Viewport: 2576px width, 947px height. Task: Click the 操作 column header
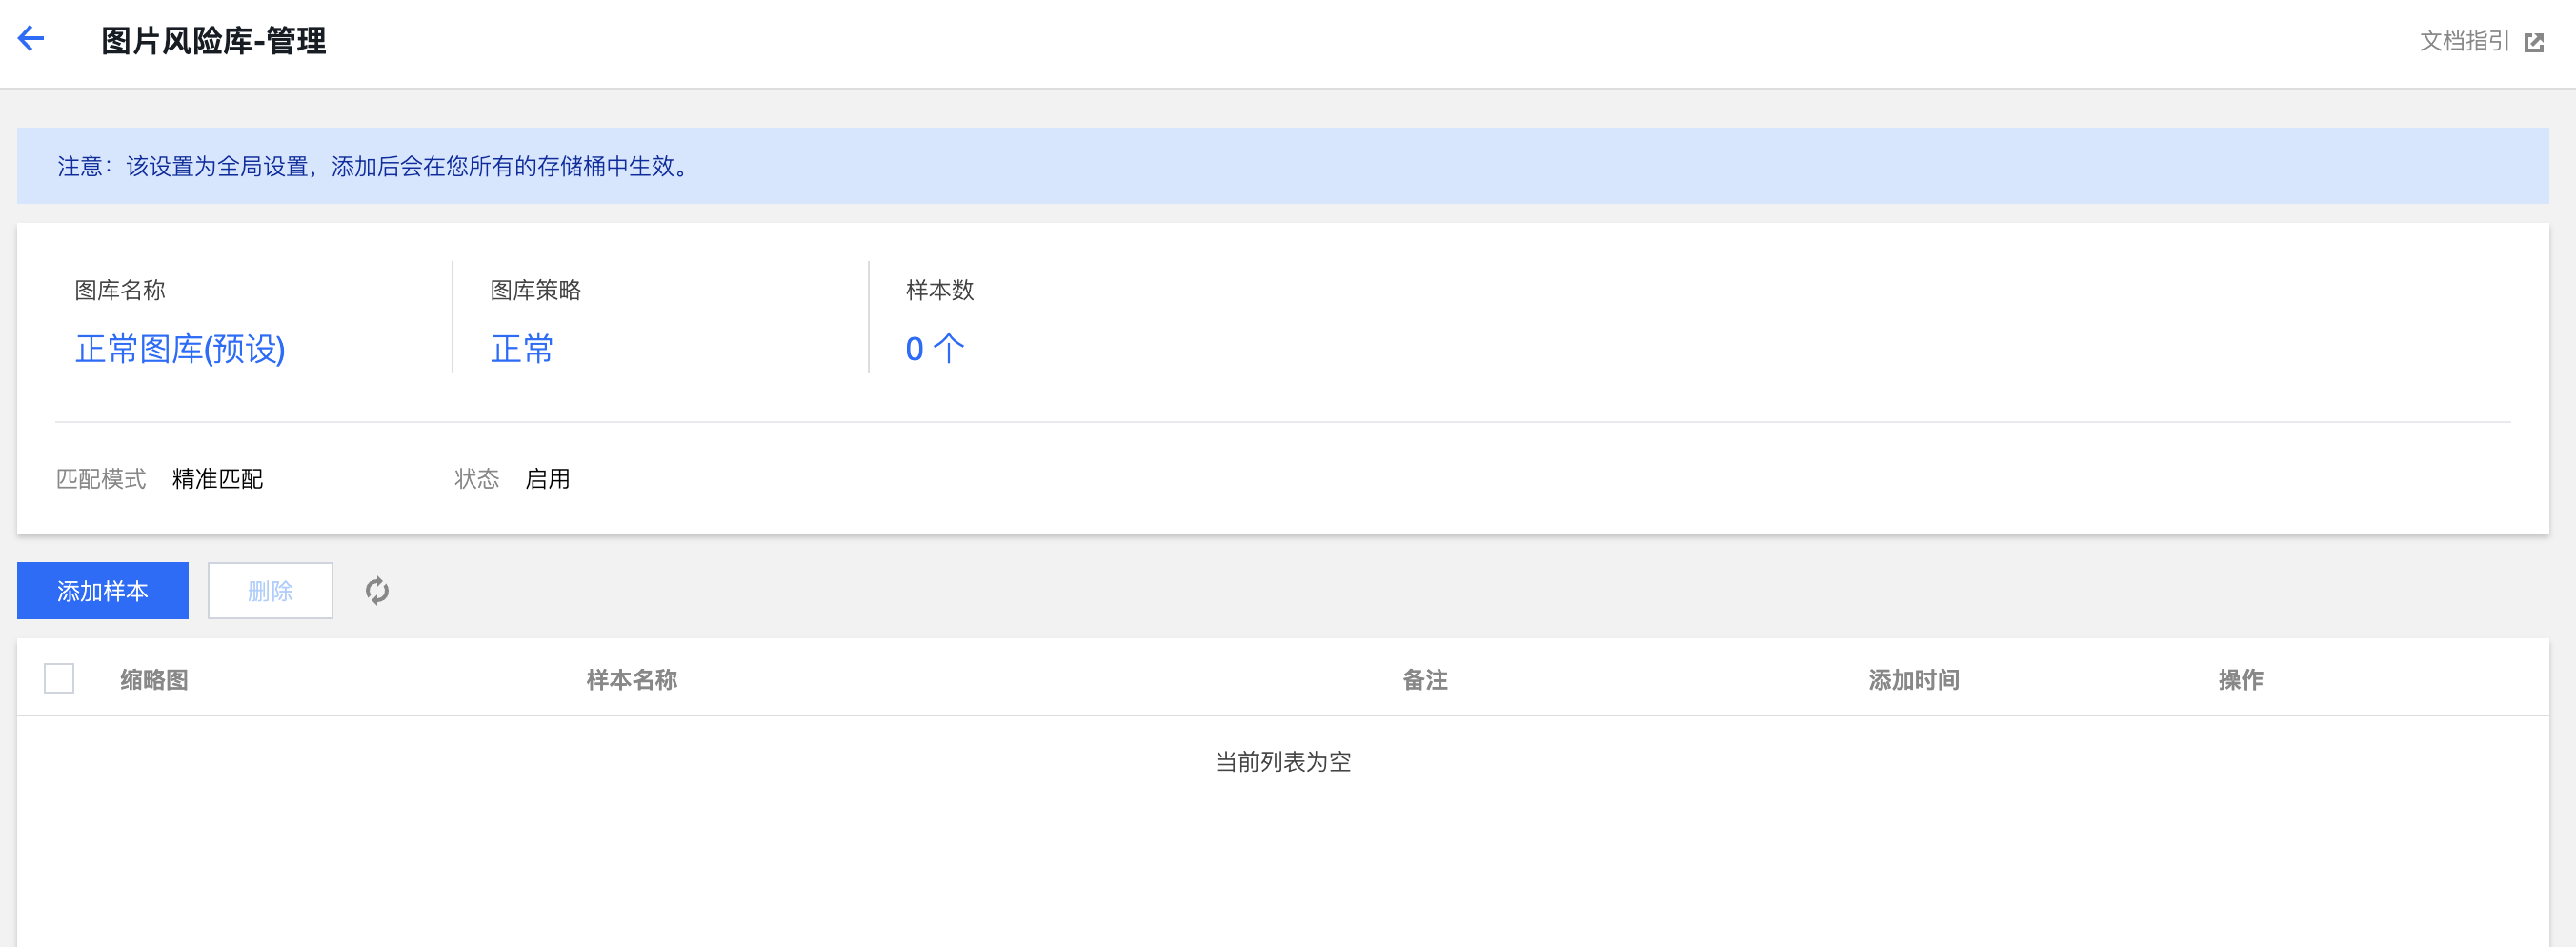click(2240, 680)
